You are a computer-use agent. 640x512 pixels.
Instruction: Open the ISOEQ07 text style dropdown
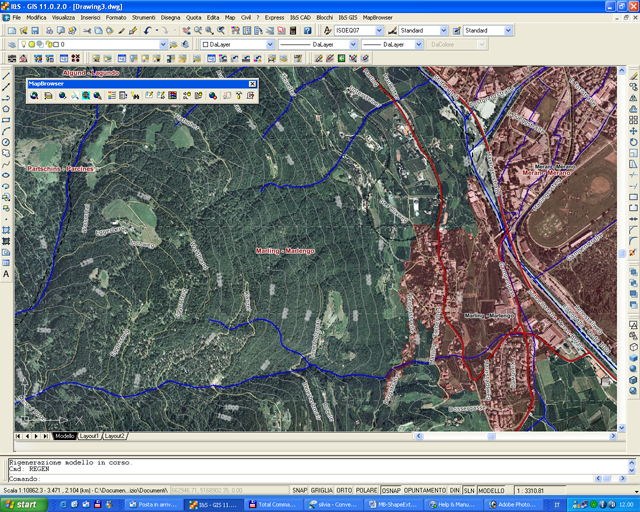pyautogui.click(x=378, y=31)
